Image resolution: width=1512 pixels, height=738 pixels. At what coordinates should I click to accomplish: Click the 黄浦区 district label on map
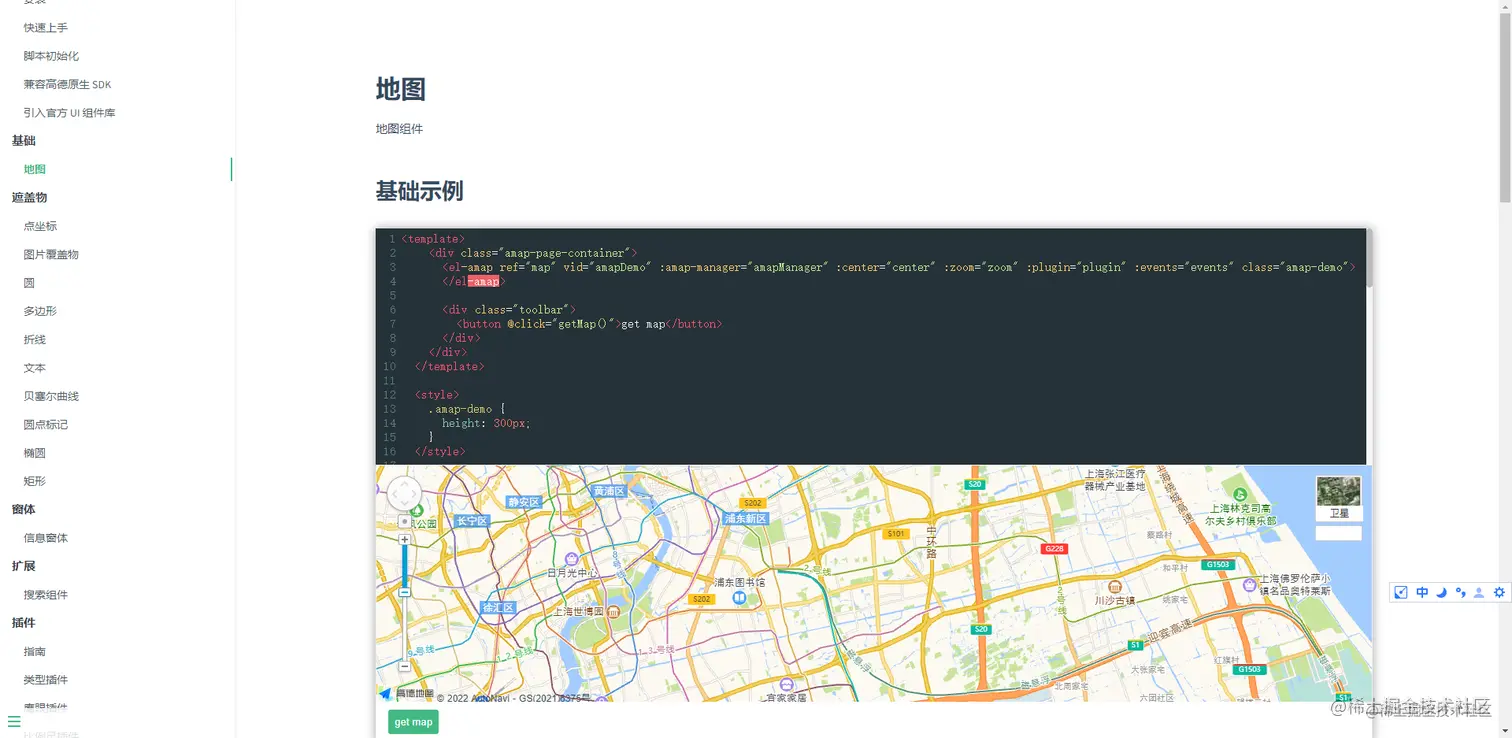(609, 491)
